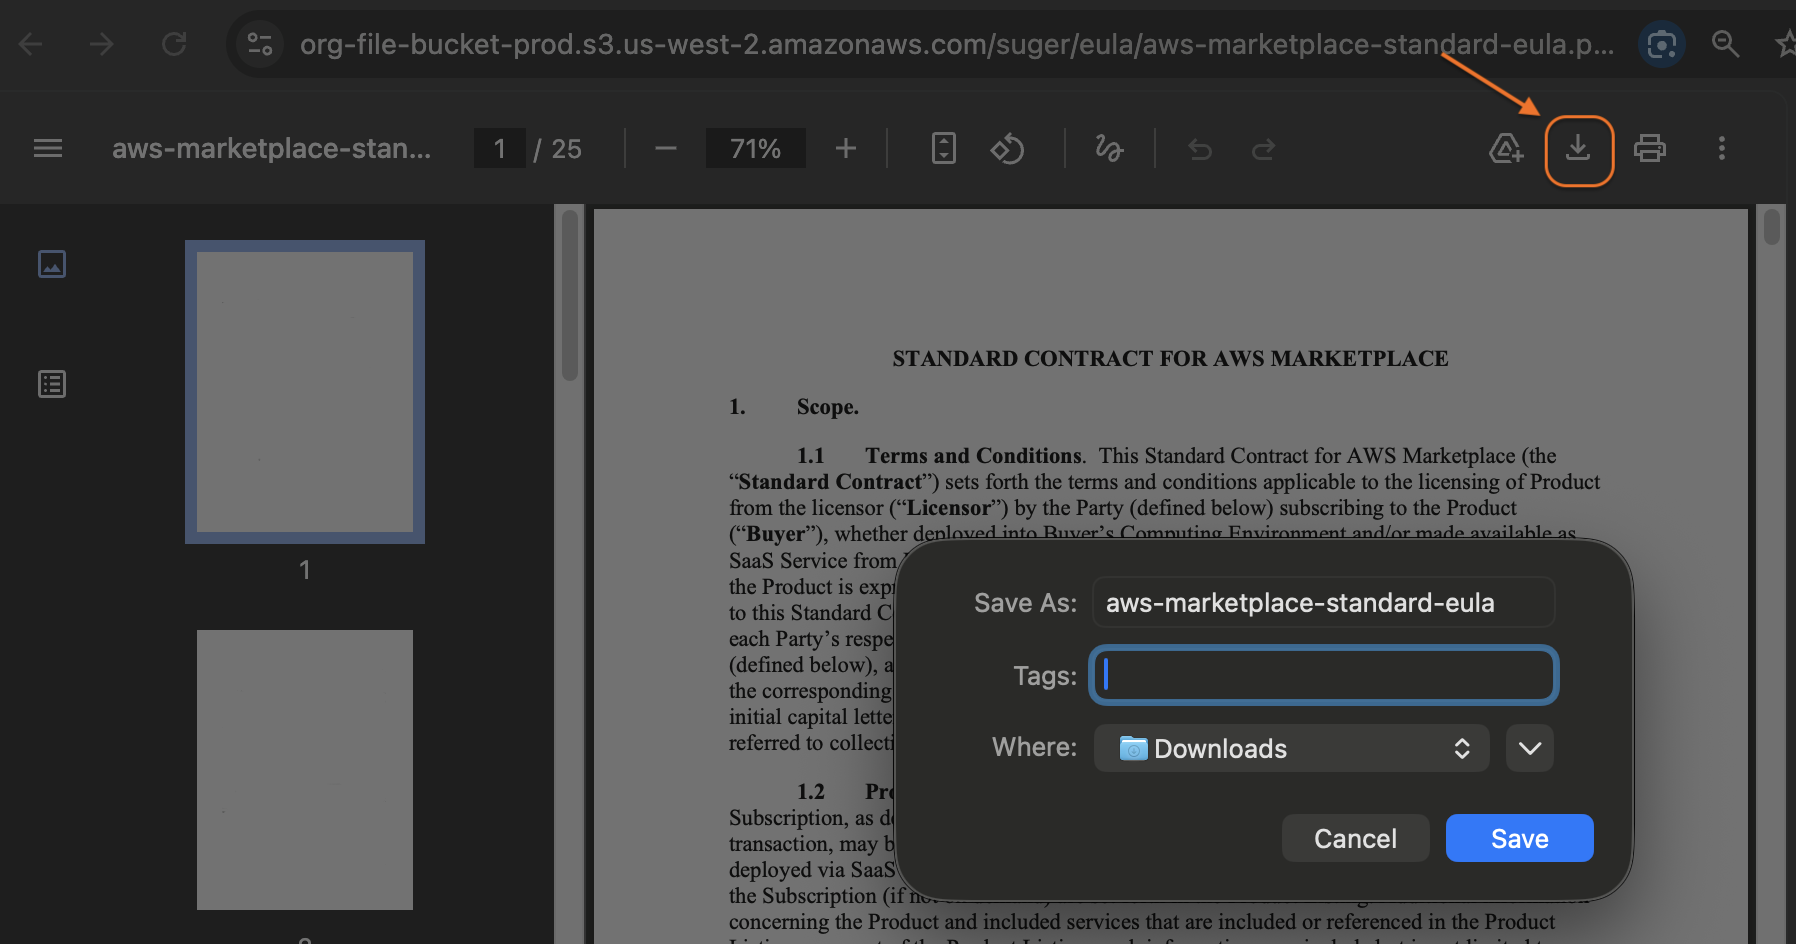Select the page 1 thumbnail
Viewport: 1796px width, 944px height.
[305, 392]
